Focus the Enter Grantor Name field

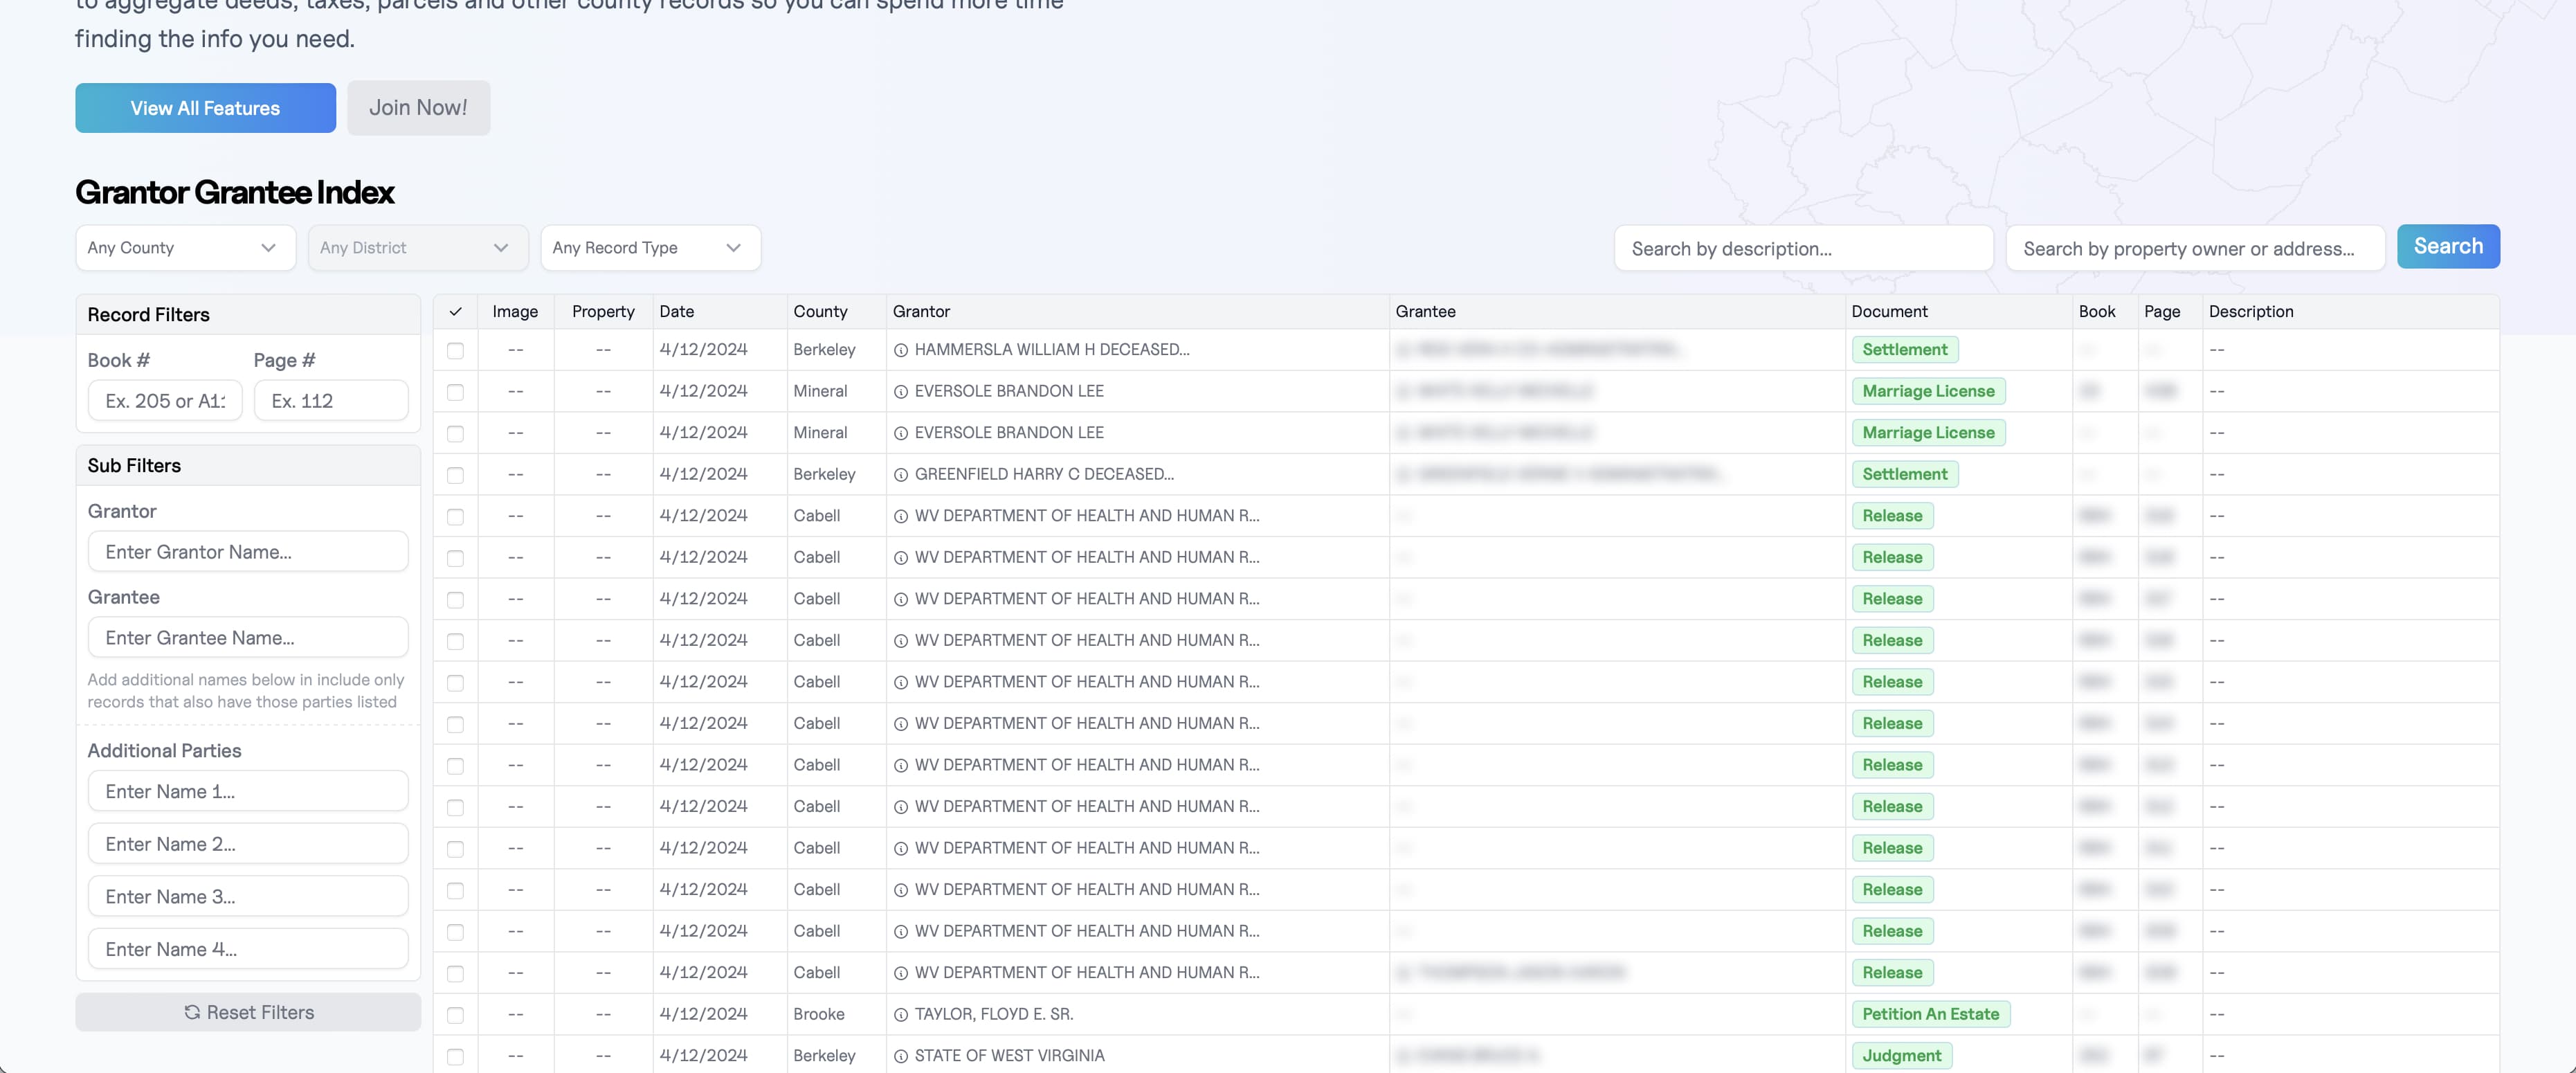click(x=248, y=552)
